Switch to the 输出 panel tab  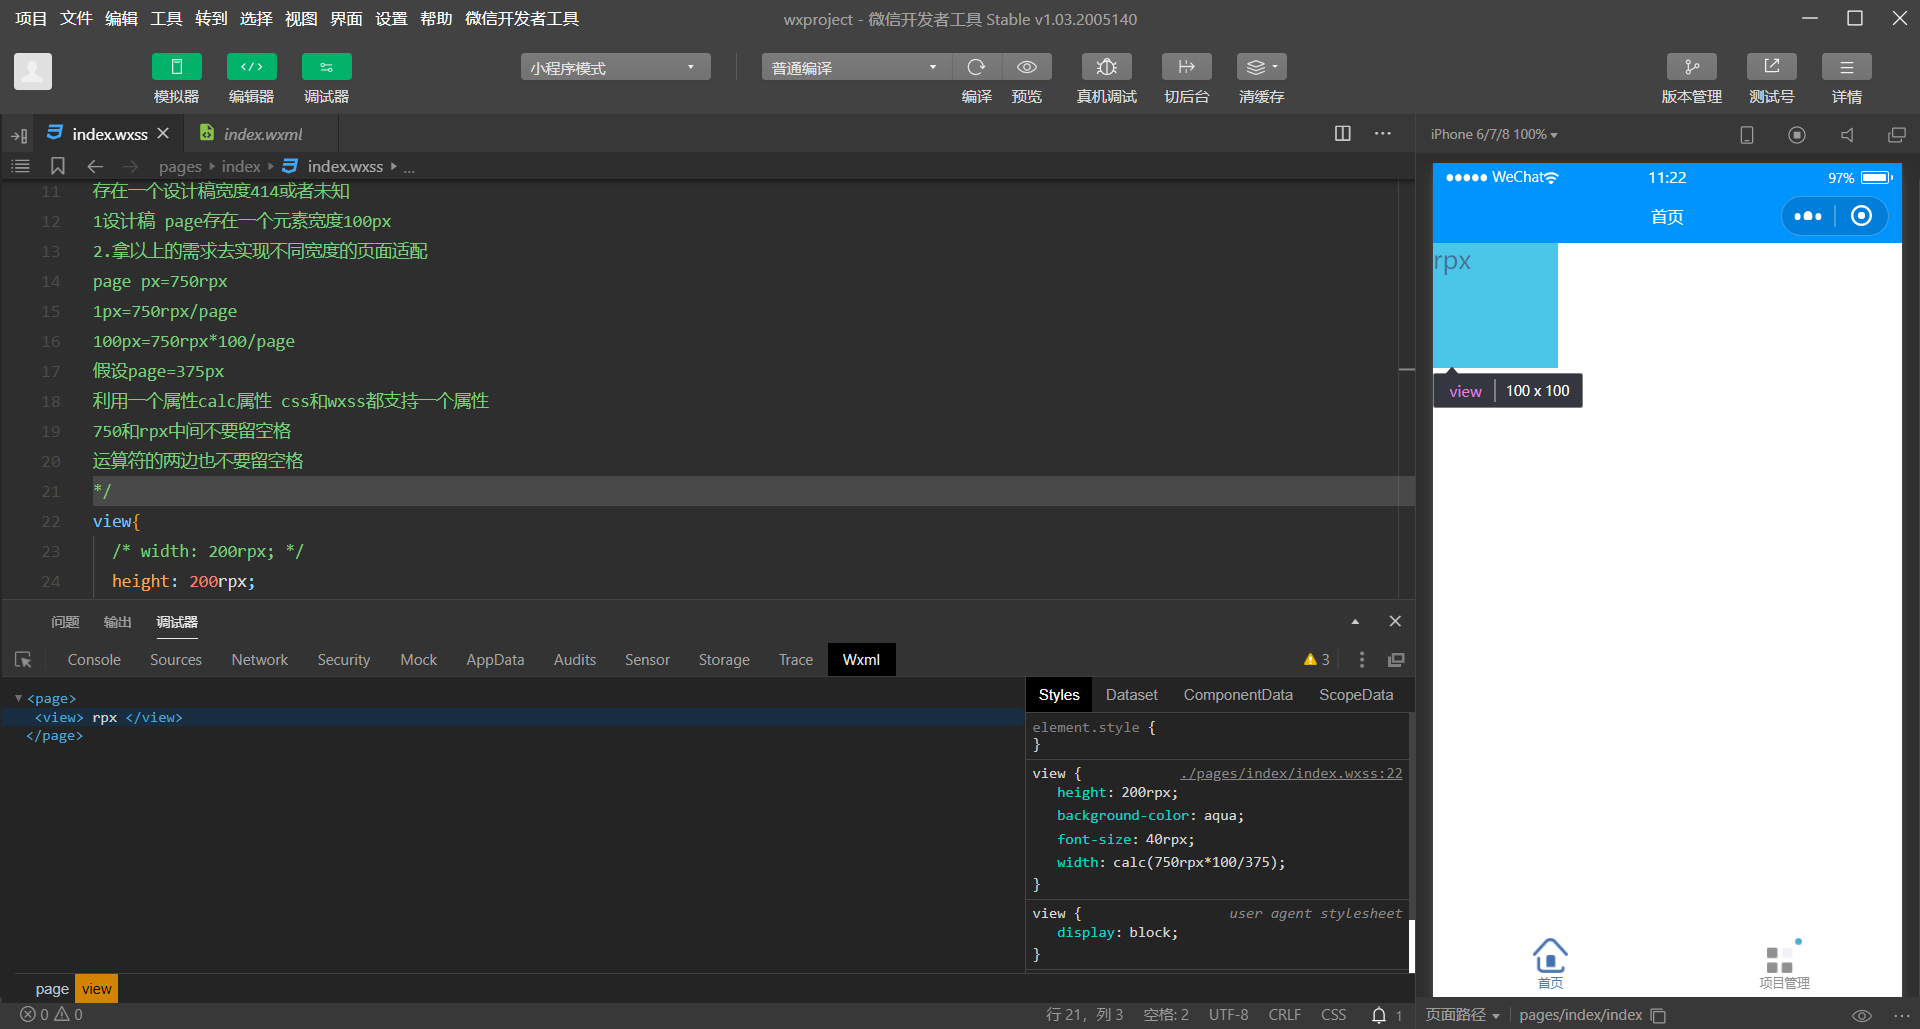[118, 622]
